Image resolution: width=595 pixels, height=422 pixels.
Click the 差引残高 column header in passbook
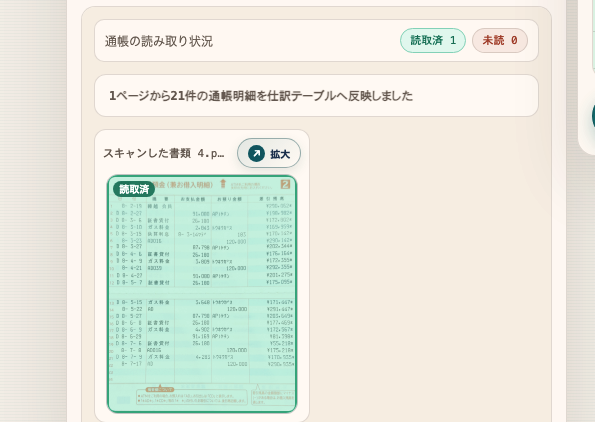point(272,199)
